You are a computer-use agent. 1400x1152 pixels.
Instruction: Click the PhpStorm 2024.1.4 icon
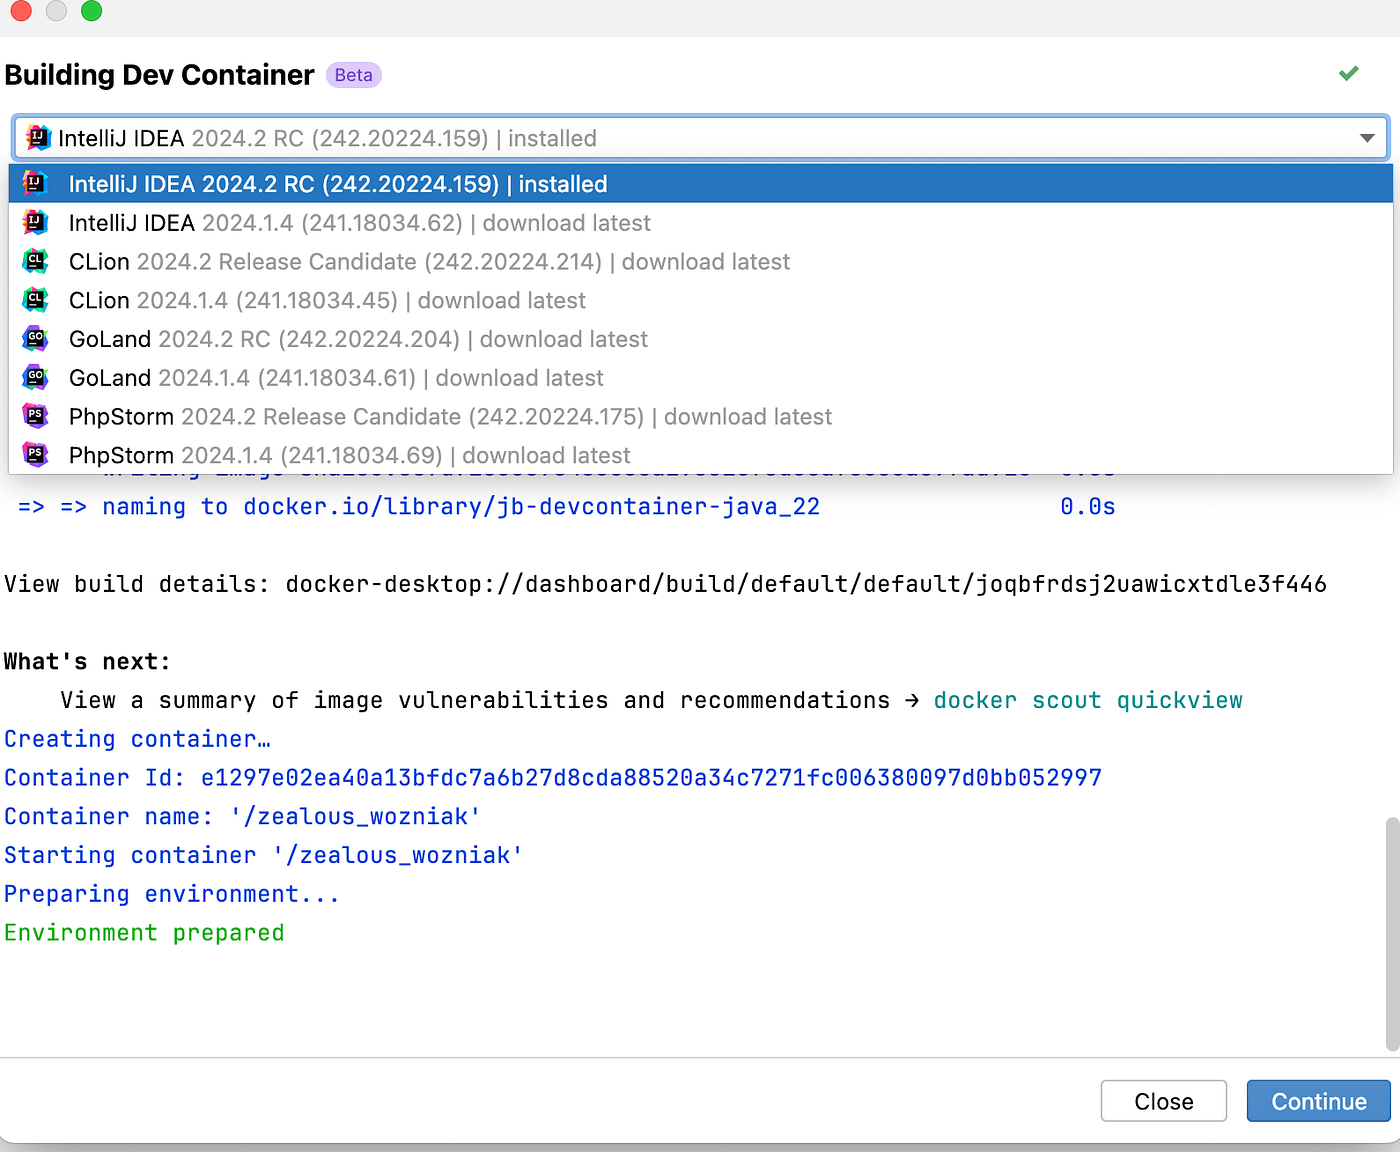(x=35, y=455)
